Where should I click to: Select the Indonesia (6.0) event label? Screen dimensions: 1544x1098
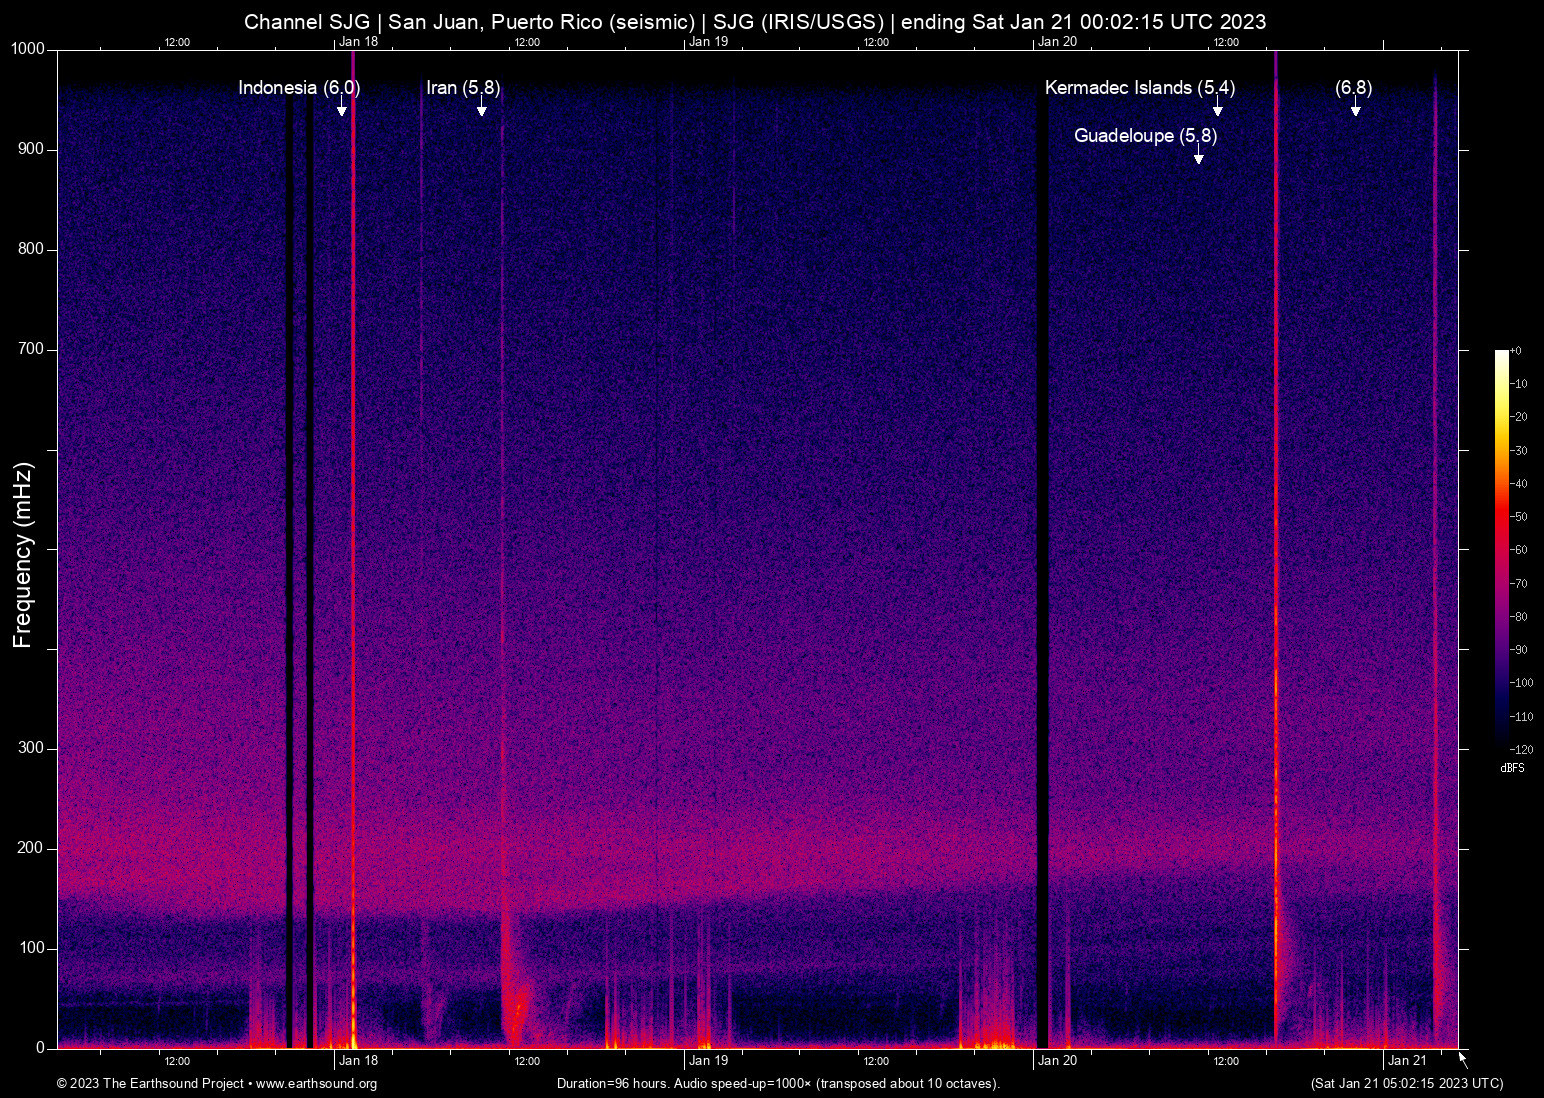click(299, 88)
